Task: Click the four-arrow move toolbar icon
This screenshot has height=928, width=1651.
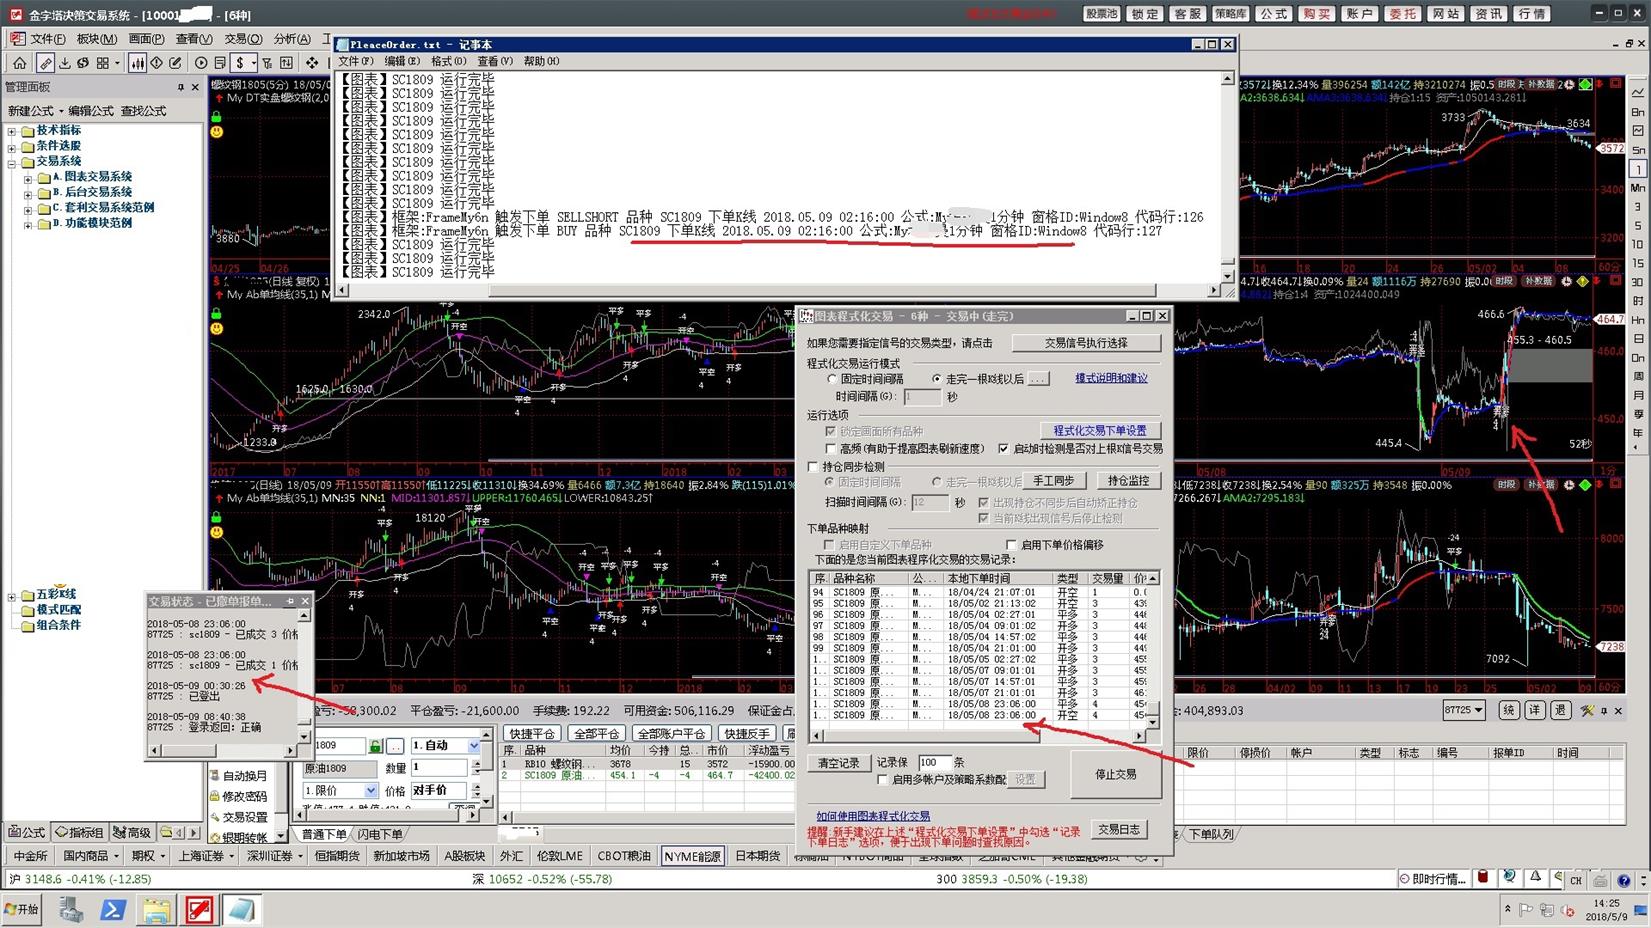Action: (312, 63)
